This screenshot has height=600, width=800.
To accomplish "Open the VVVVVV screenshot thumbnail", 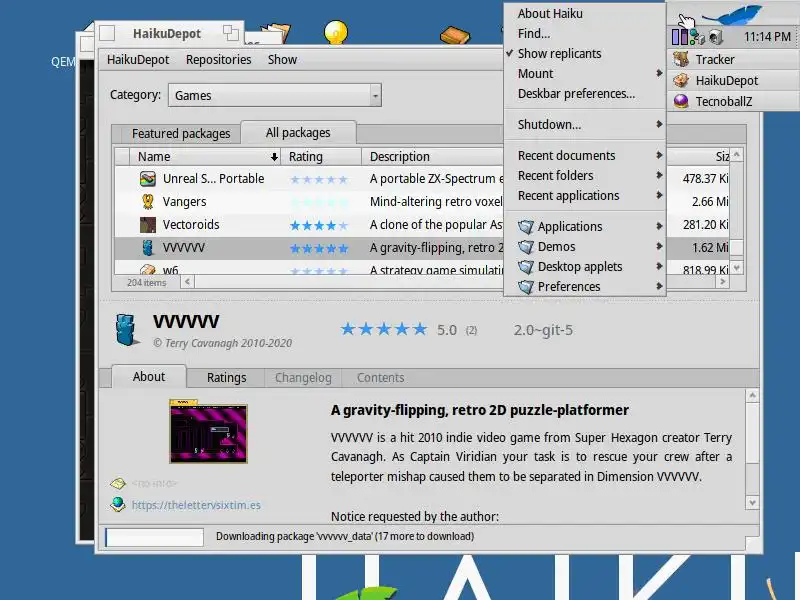I will point(208,432).
